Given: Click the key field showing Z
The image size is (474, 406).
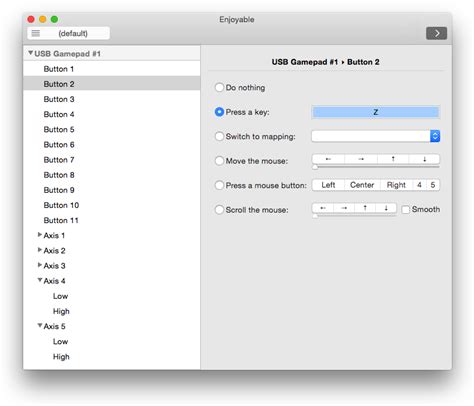Looking at the screenshot, I should 376,112.
